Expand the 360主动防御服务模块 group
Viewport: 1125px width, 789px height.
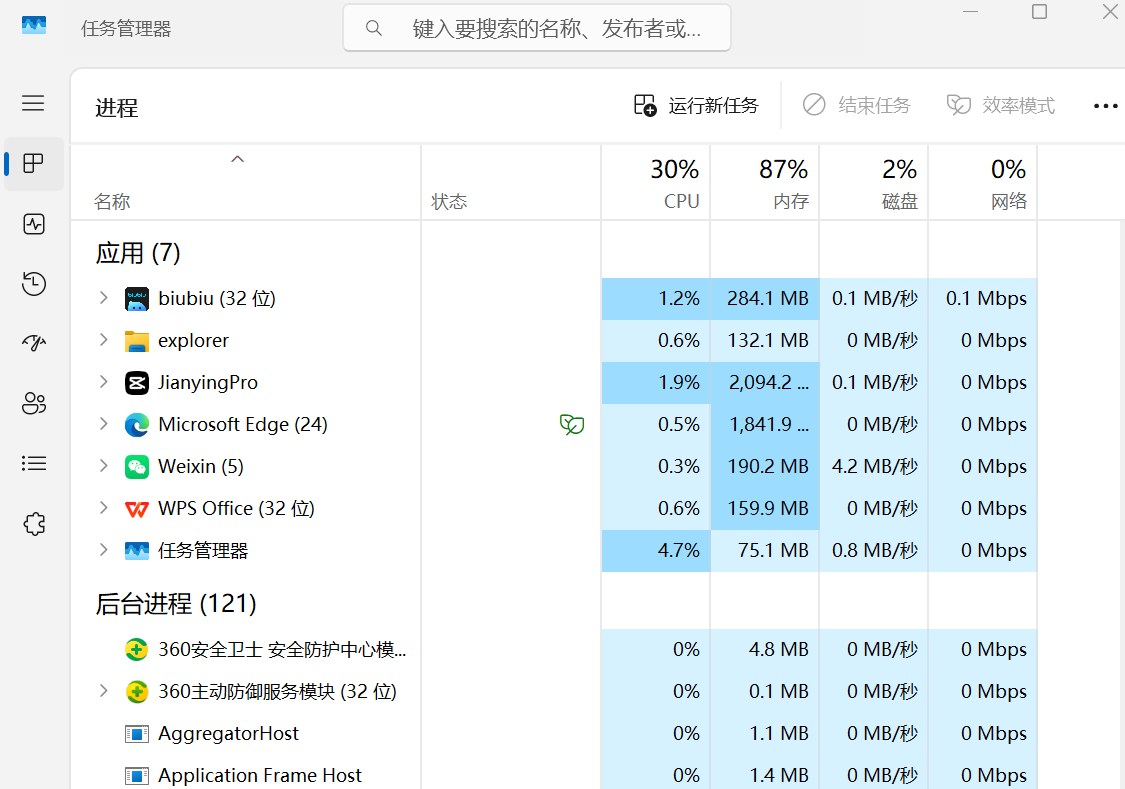(x=103, y=691)
